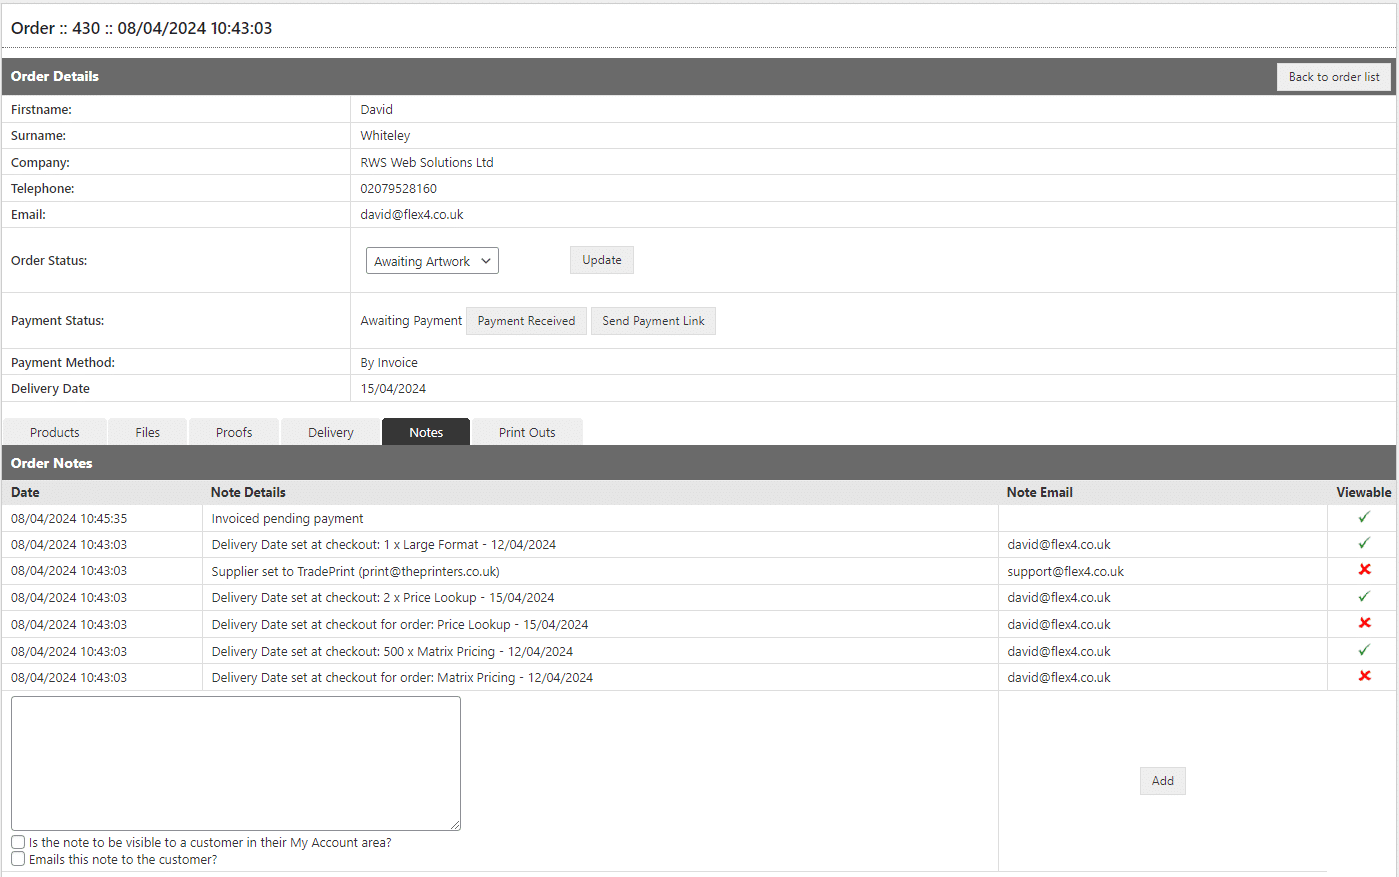1399x877 pixels.
Task: Click red cross on Supplier set to TradePrint note
Action: click(x=1364, y=570)
